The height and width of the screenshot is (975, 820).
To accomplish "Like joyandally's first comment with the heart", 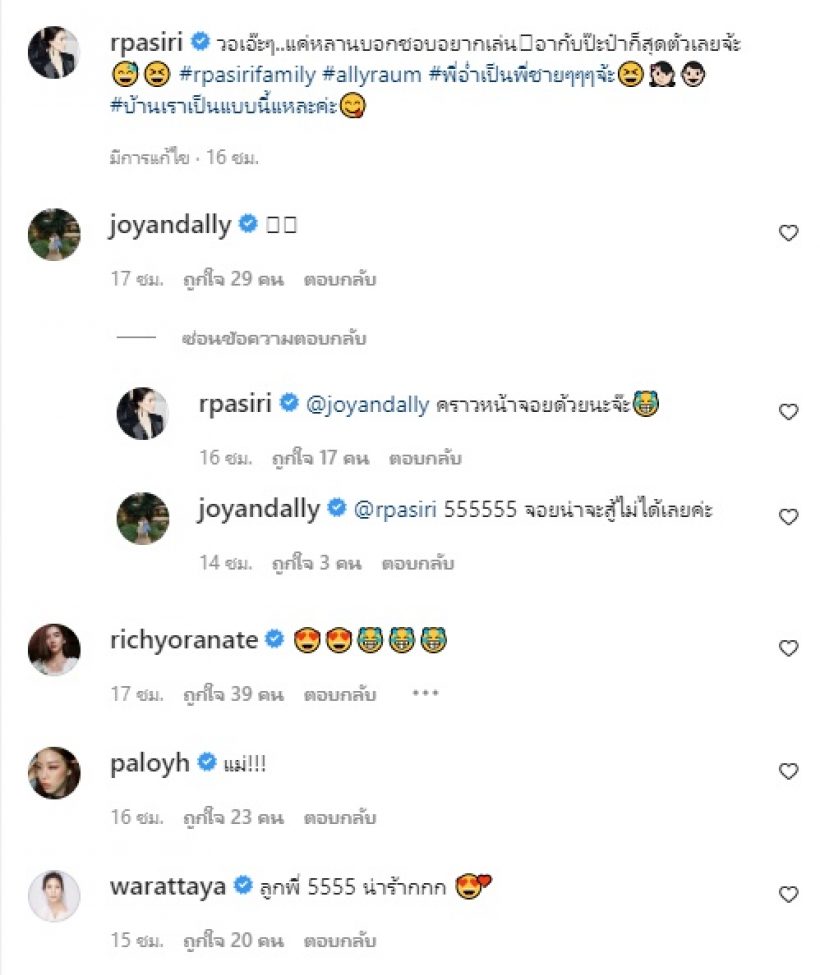I will pos(788,233).
